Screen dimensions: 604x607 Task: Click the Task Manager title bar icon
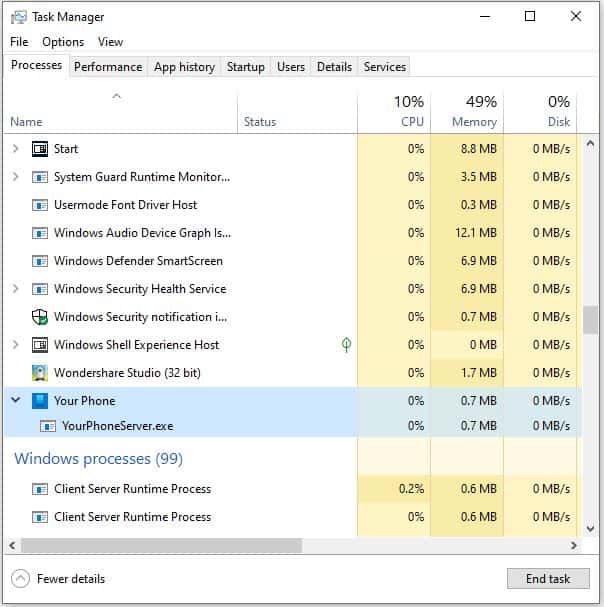coord(19,17)
